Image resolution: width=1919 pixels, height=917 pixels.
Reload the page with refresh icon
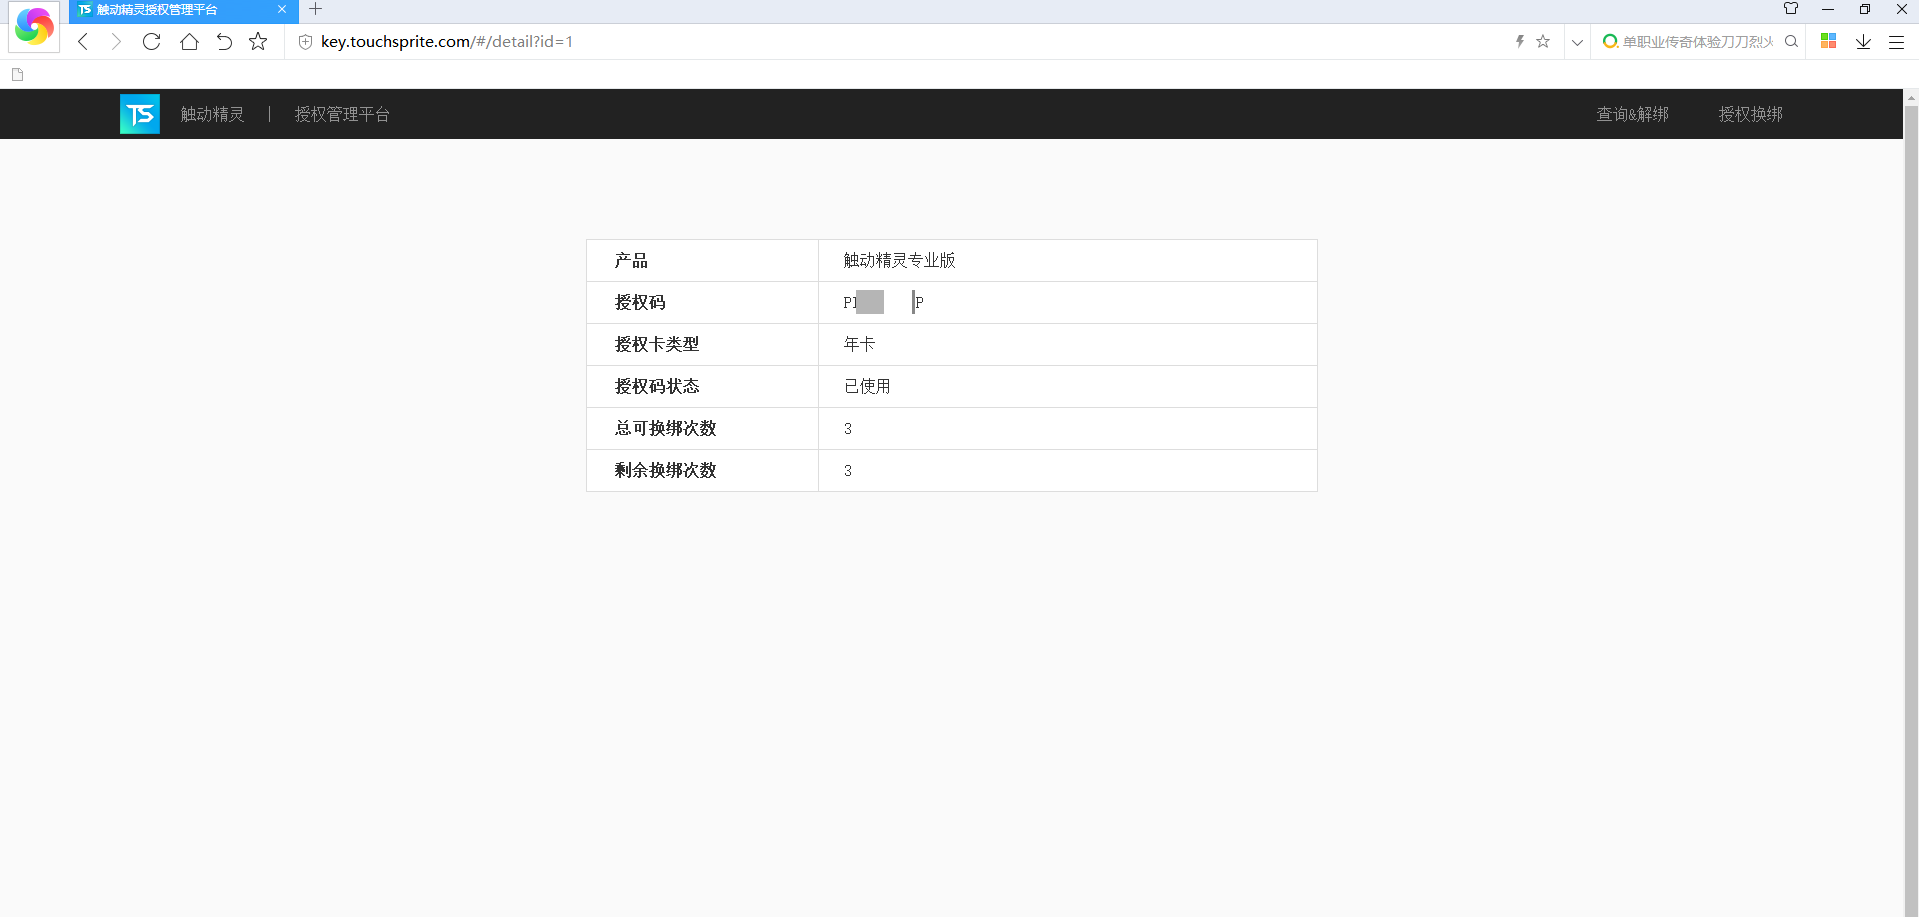point(151,41)
